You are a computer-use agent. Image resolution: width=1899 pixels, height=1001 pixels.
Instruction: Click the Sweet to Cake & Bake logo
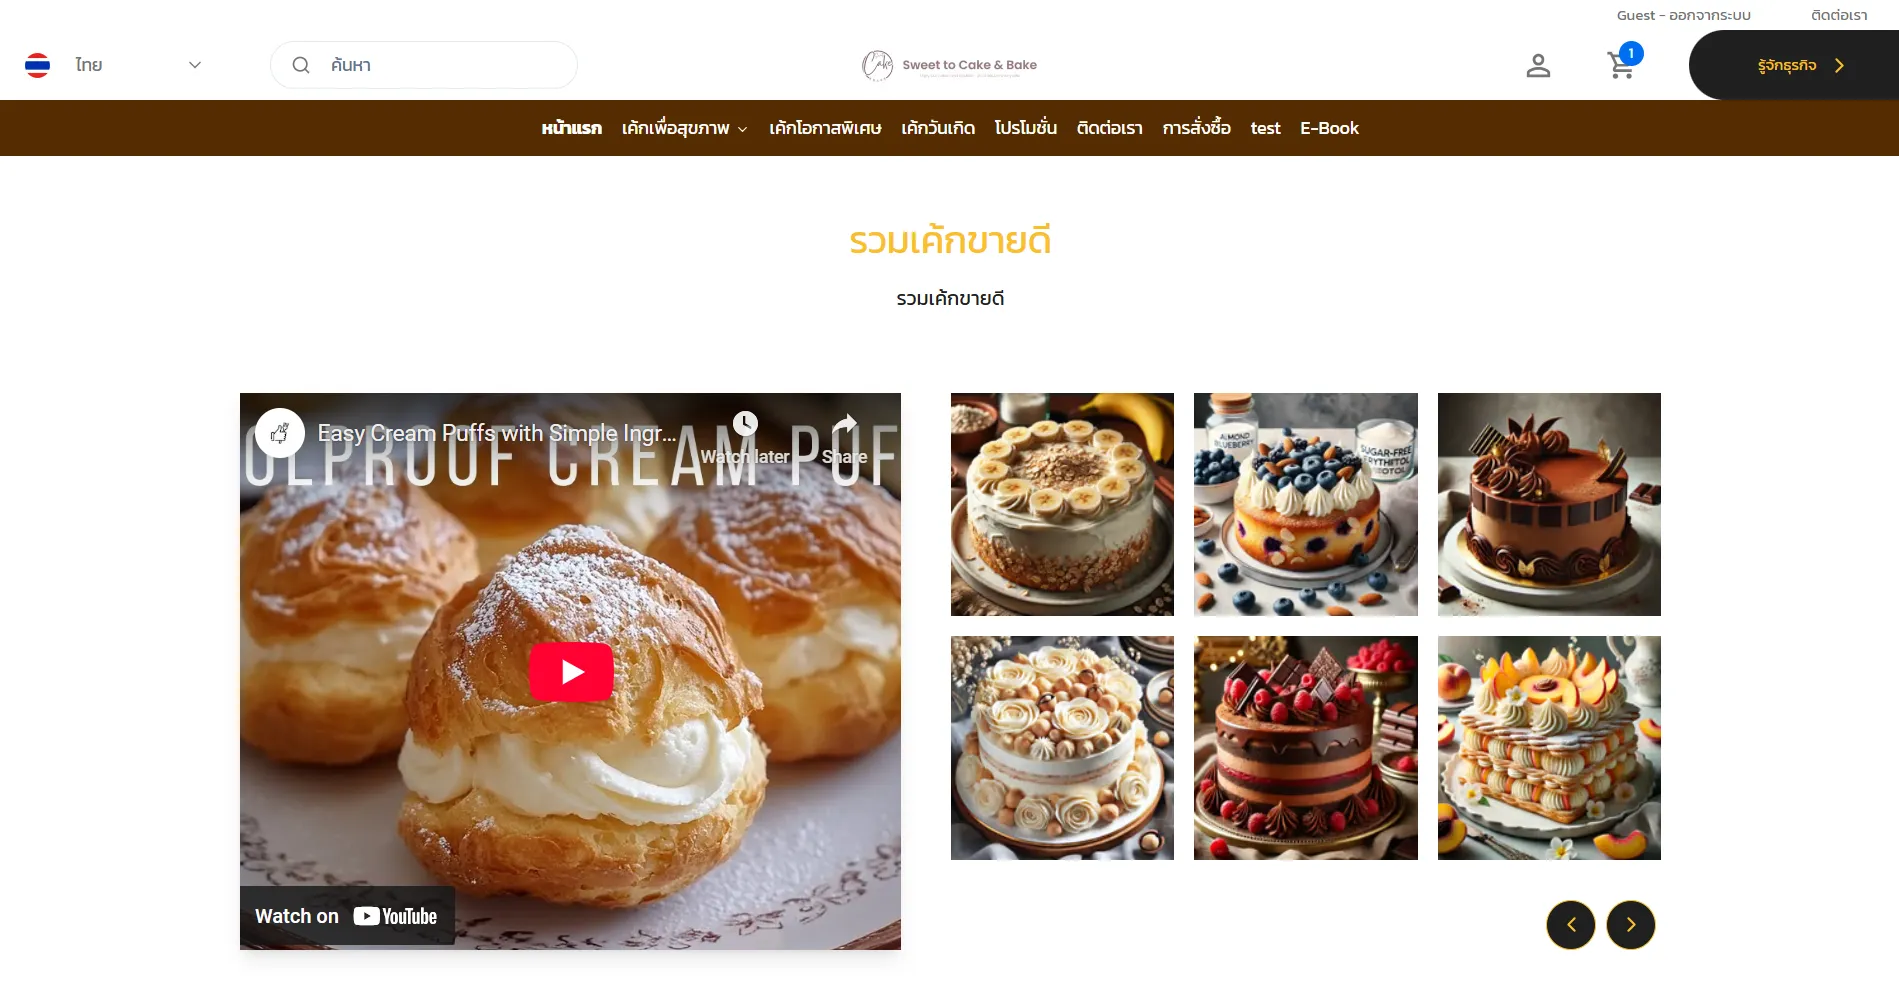949,65
